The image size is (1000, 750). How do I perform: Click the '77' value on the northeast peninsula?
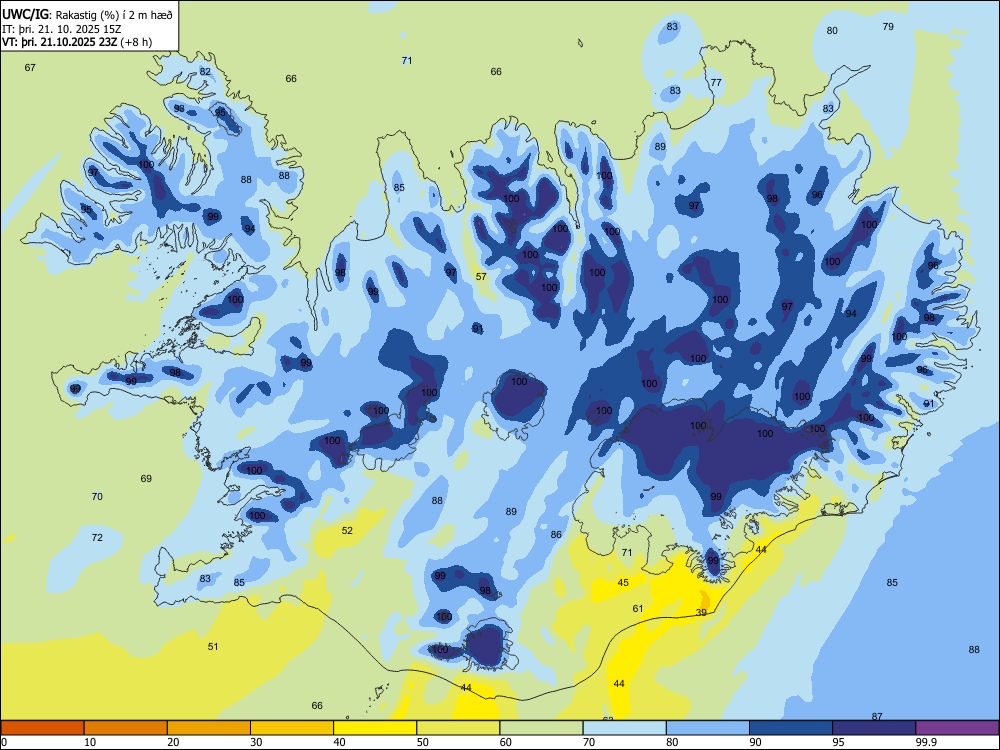tap(716, 82)
